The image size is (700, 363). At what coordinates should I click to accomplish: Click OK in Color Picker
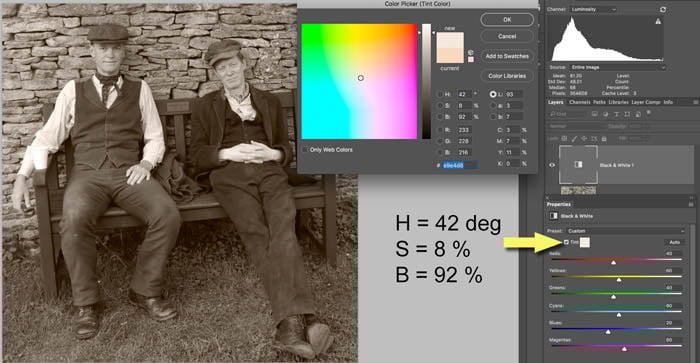(507, 20)
